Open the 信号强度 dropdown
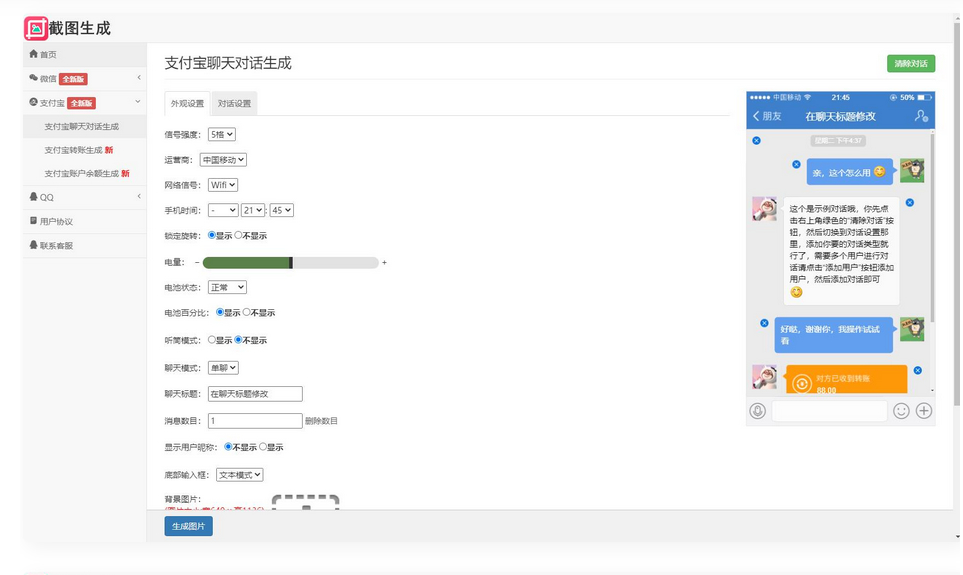This screenshot has width=963, height=575. click(222, 134)
